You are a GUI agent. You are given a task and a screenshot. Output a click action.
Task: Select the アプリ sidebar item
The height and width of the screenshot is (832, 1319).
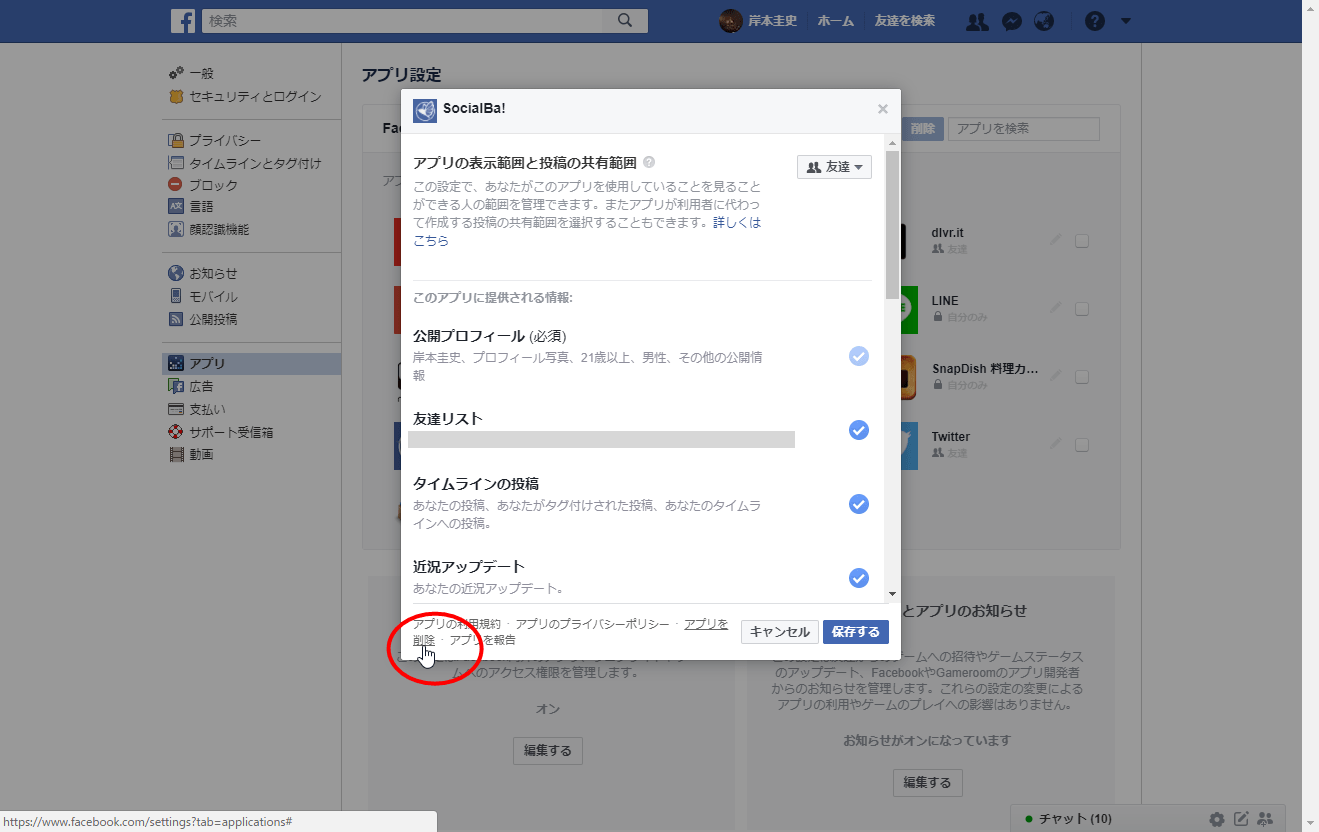coord(252,364)
